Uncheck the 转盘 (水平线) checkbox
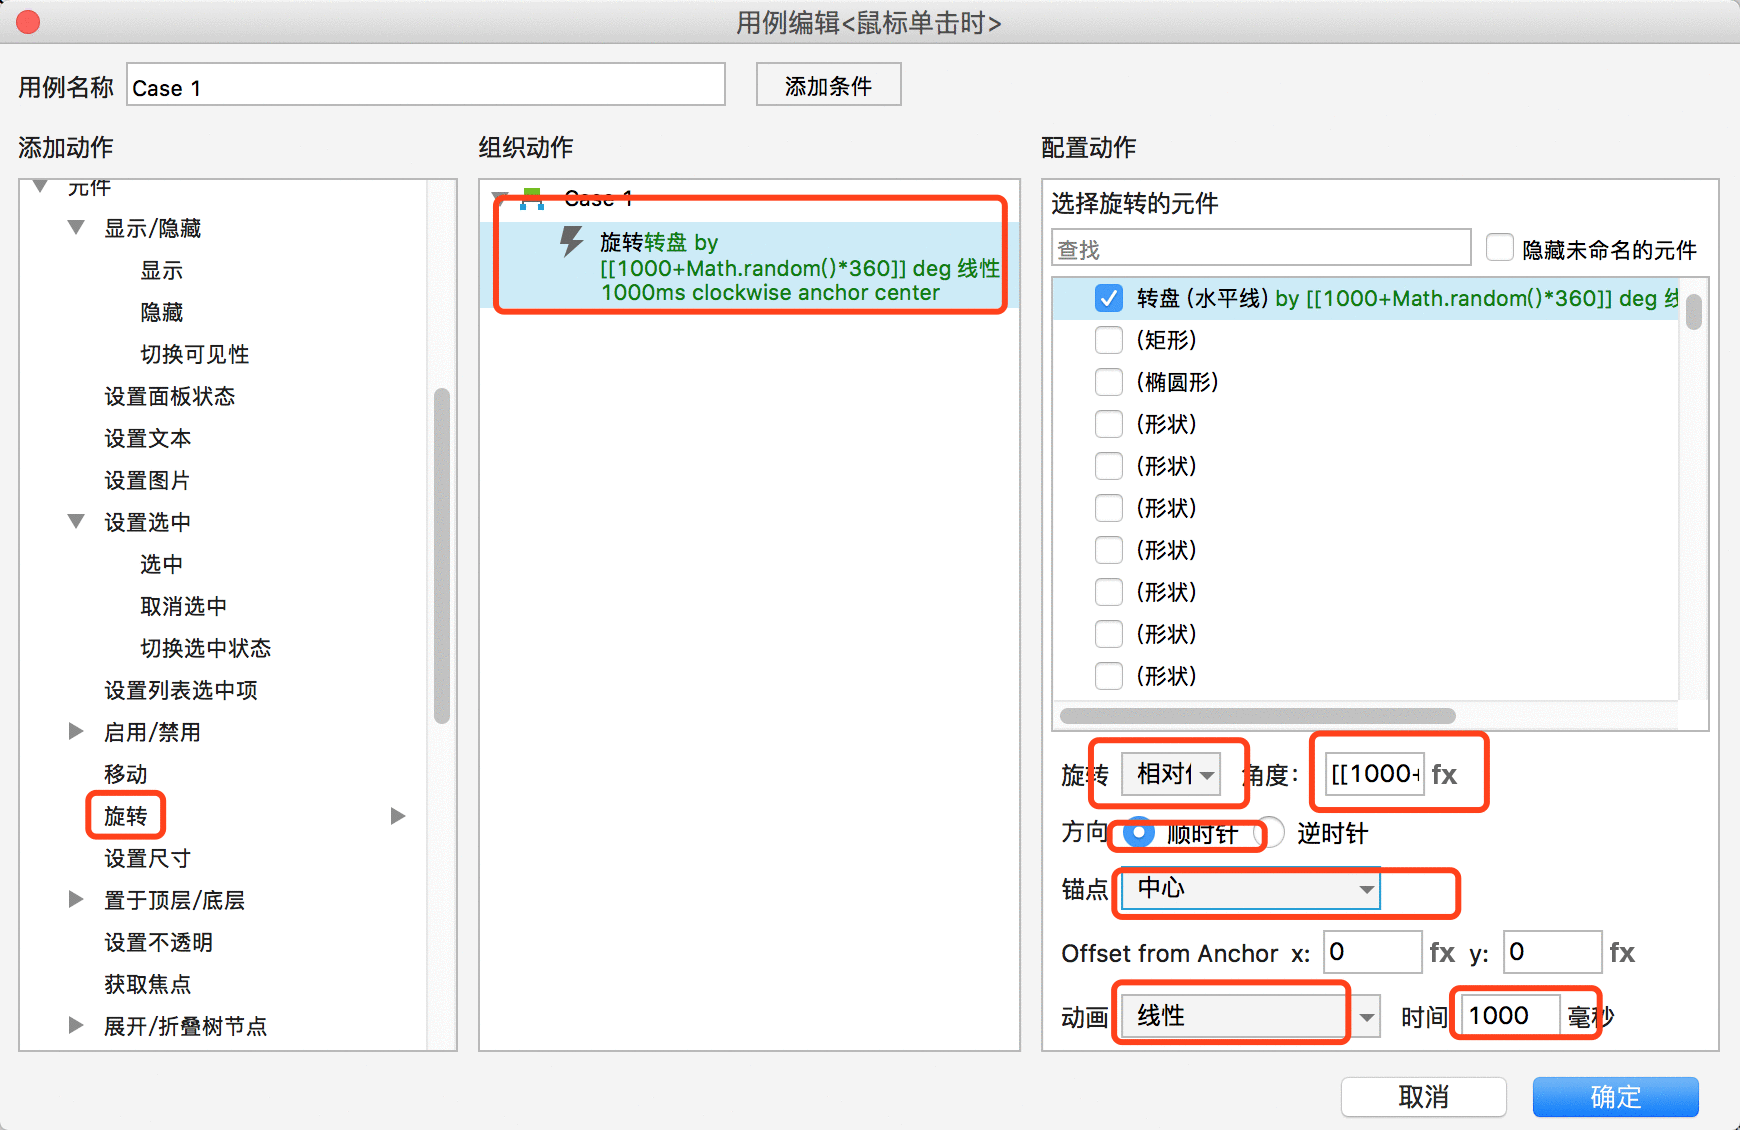 1108,298
